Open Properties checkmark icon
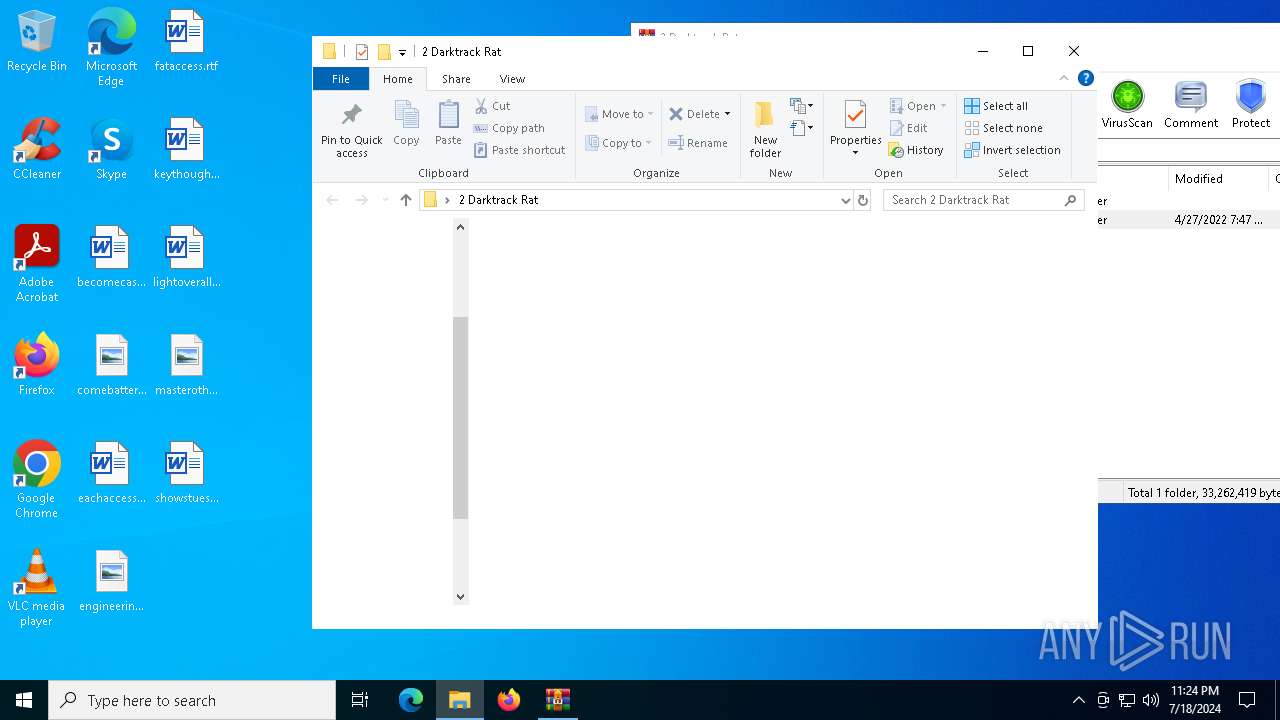This screenshot has width=1280, height=720. click(855, 114)
